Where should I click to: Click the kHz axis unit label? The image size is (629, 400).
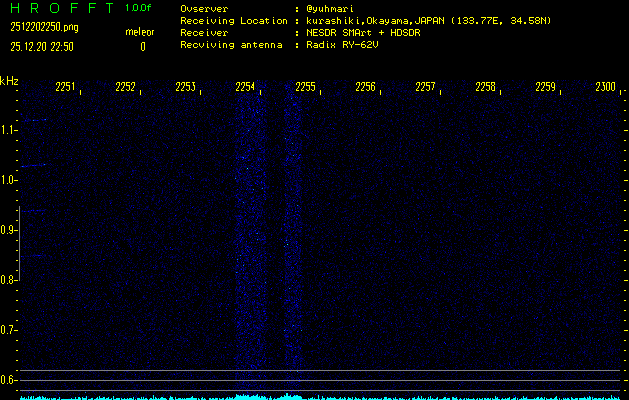tap(9, 81)
